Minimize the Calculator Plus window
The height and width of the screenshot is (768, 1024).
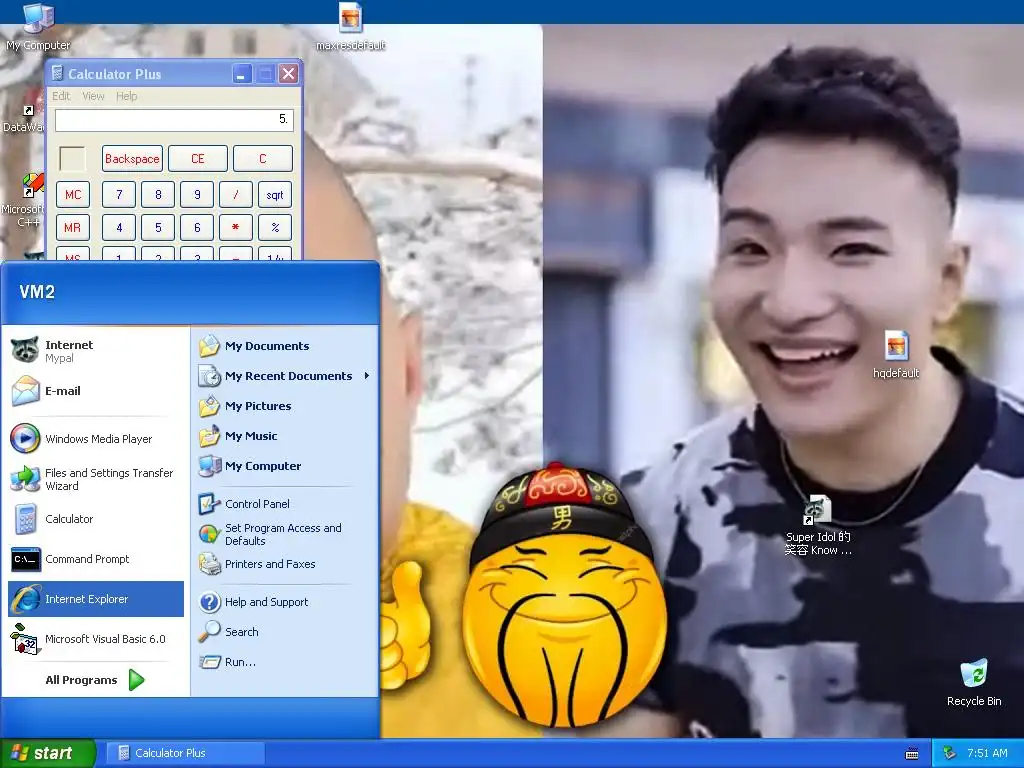click(242, 74)
